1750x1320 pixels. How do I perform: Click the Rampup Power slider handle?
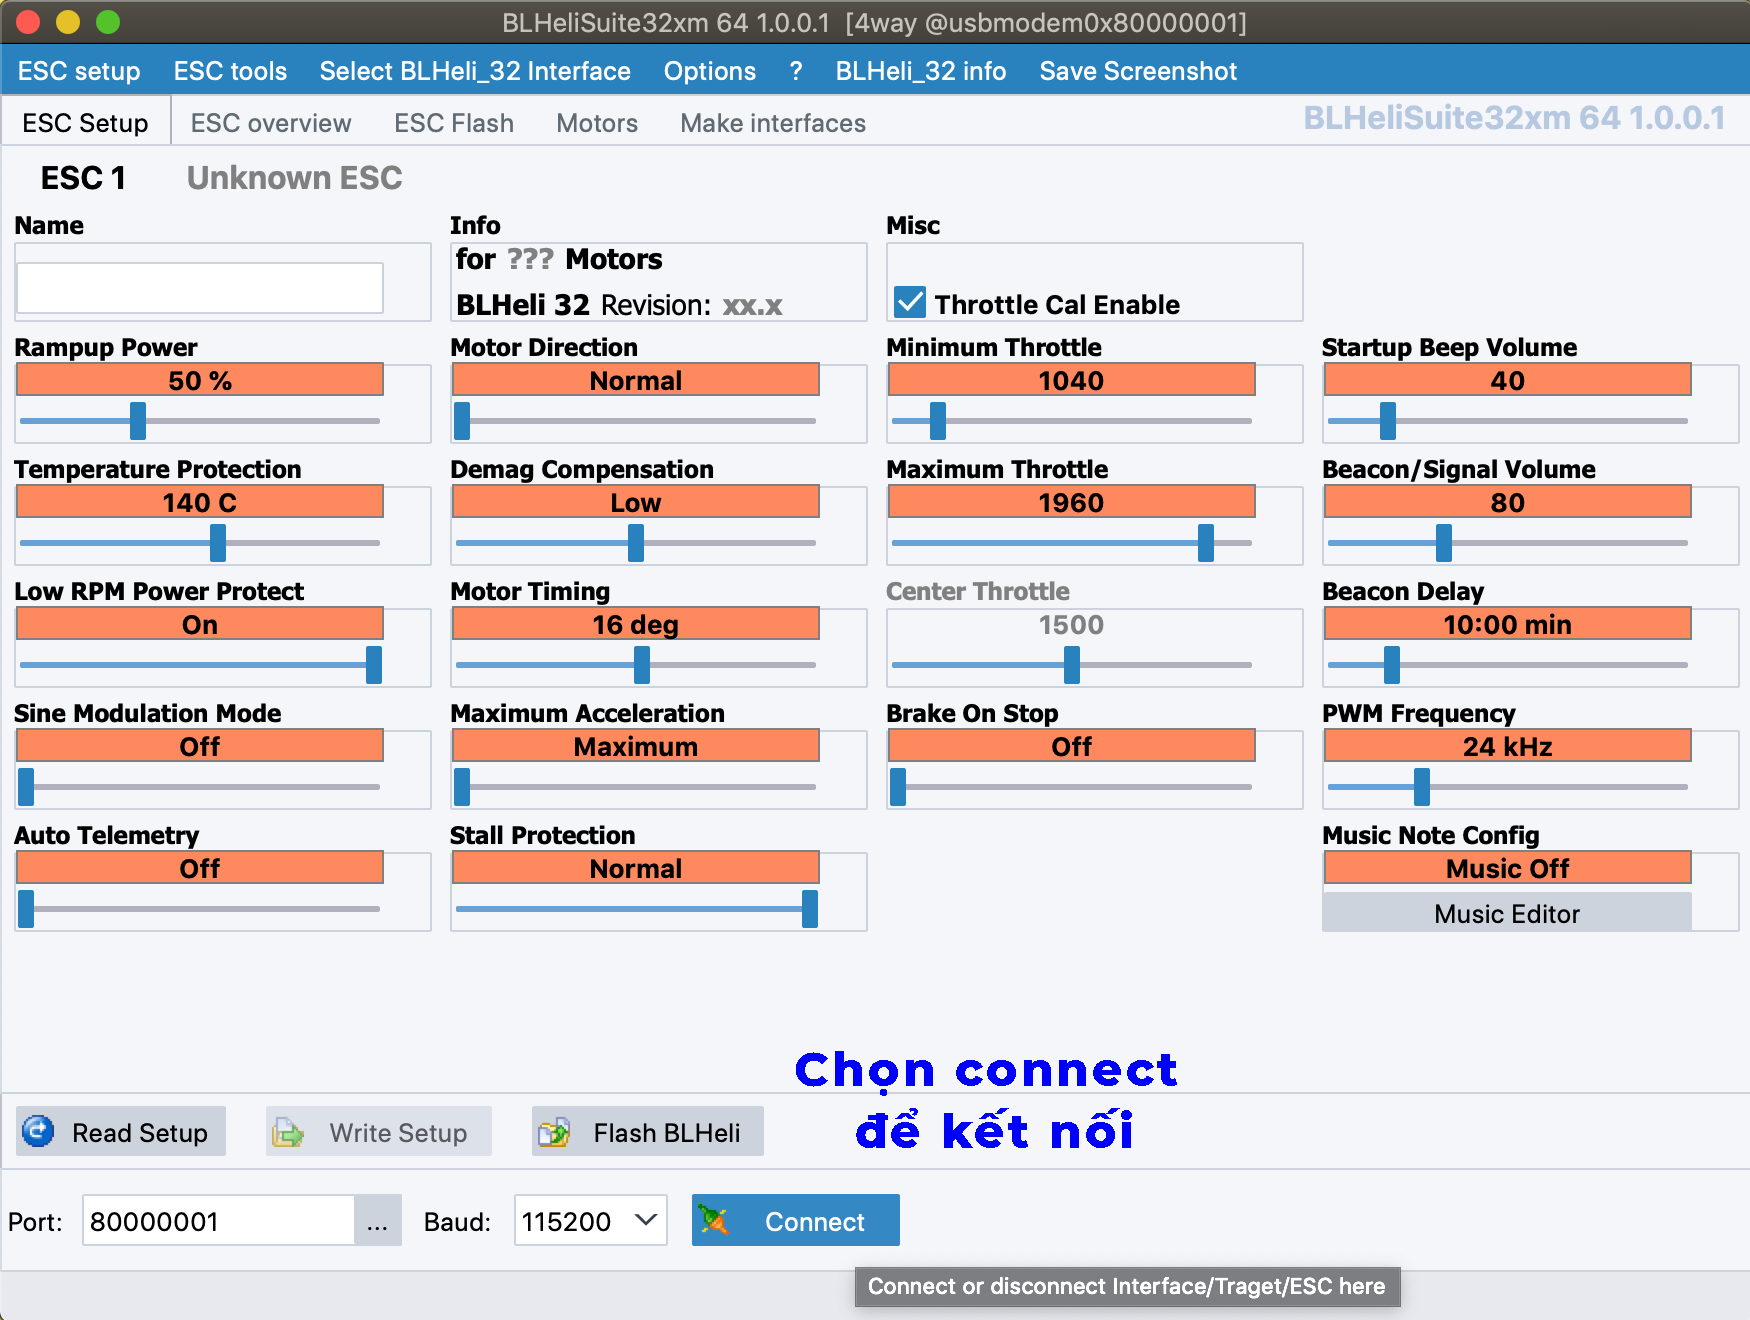pyautogui.click(x=138, y=421)
